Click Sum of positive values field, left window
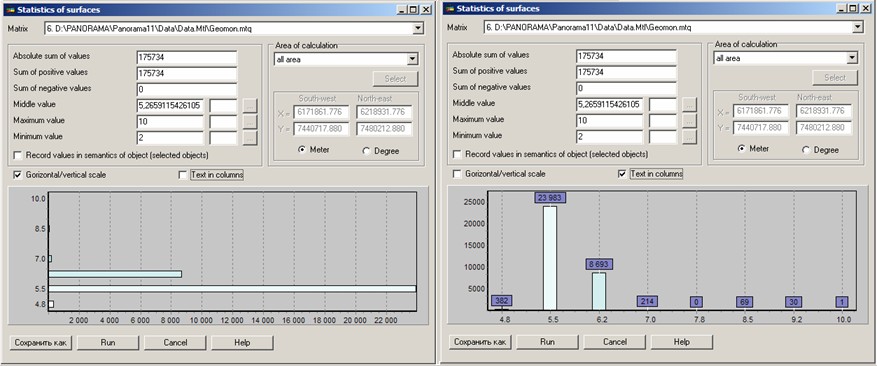The height and width of the screenshot is (366, 877). [187, 73]
